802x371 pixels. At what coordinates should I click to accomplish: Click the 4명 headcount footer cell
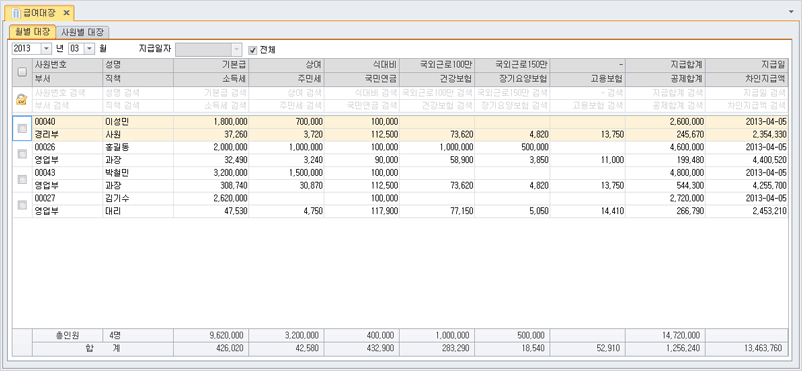tap(138, 336)
